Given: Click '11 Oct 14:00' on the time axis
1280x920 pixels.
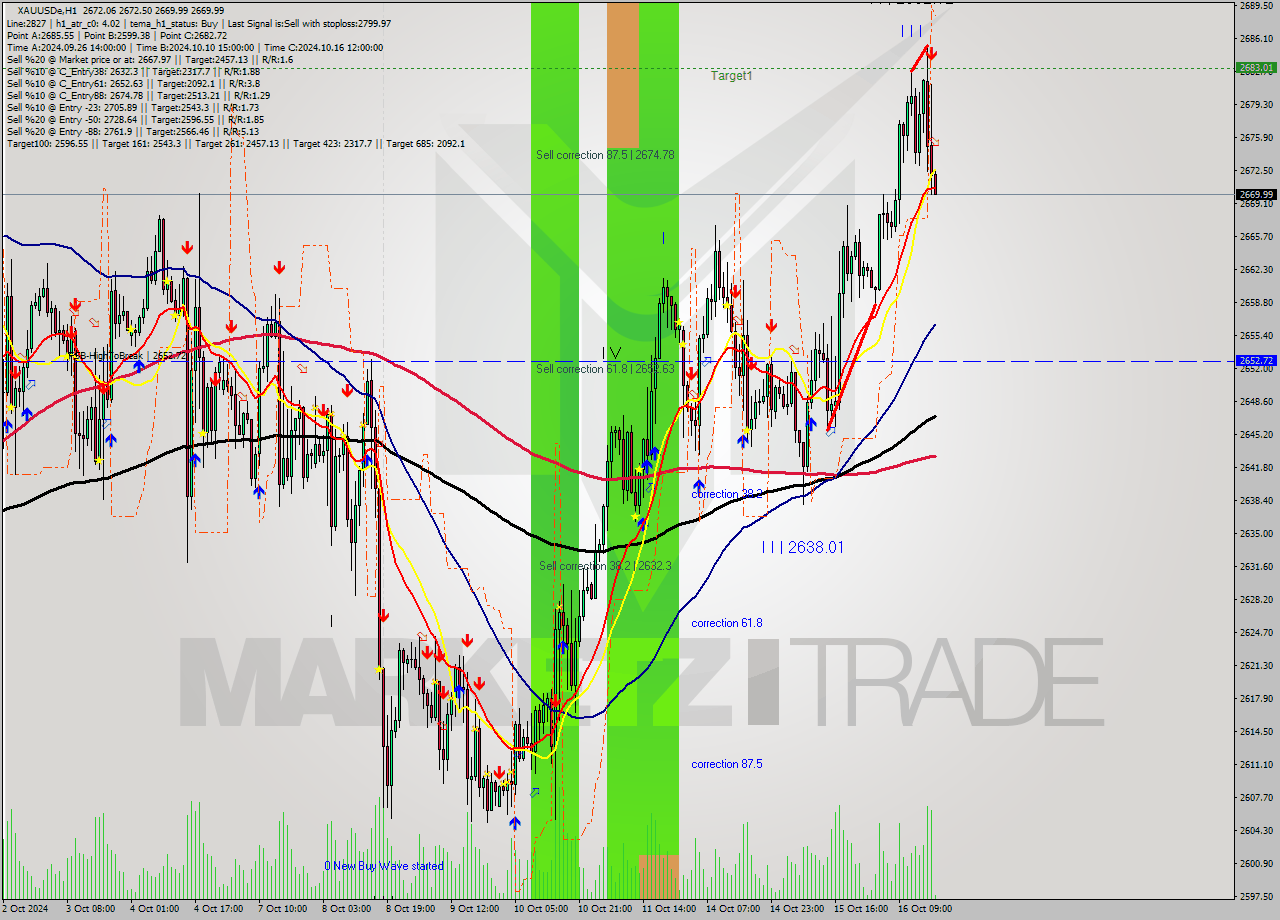Looking at the screenshot, I should pos(669,909).
